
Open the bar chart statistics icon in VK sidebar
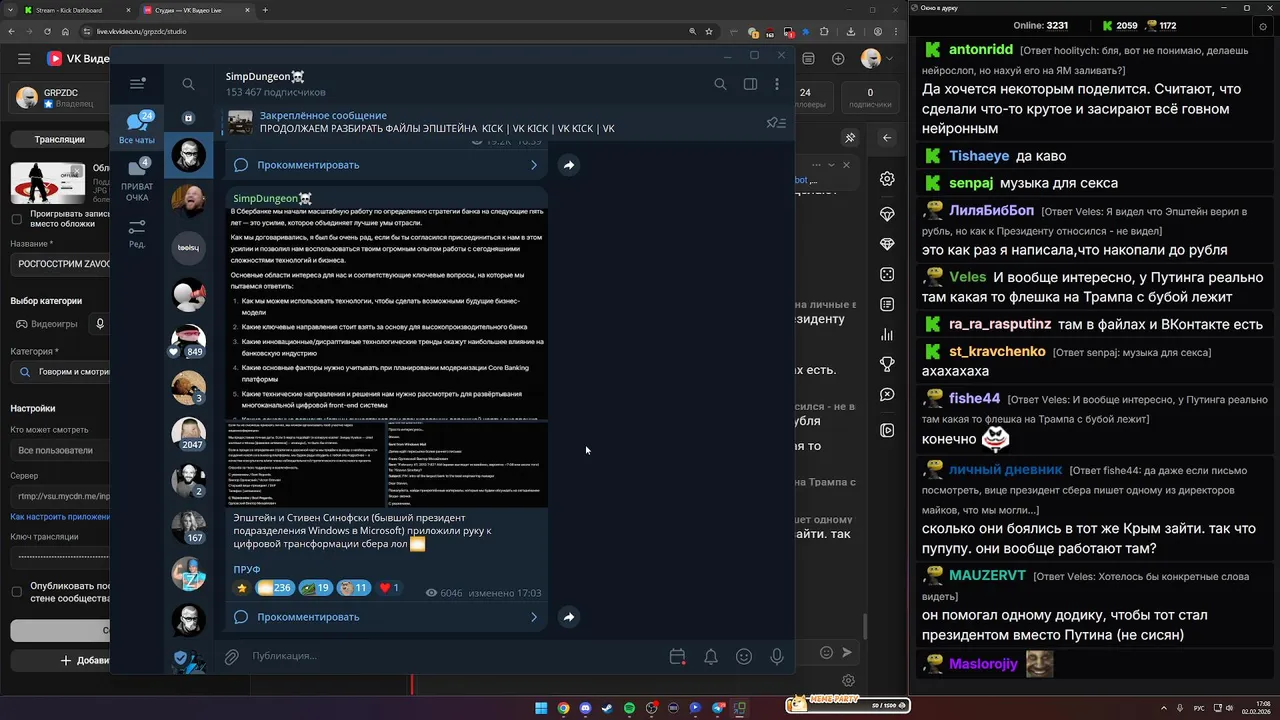(887, 335)
